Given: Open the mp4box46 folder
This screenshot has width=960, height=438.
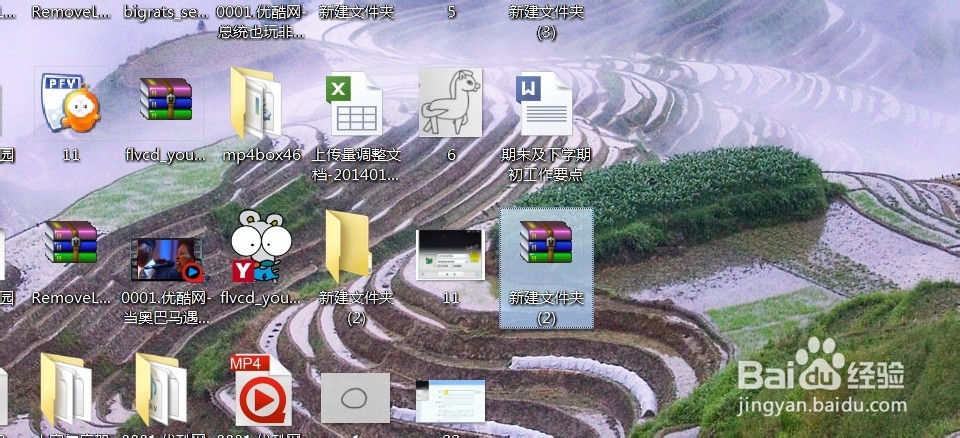Looking at the screenshot, I should [256, 104].
